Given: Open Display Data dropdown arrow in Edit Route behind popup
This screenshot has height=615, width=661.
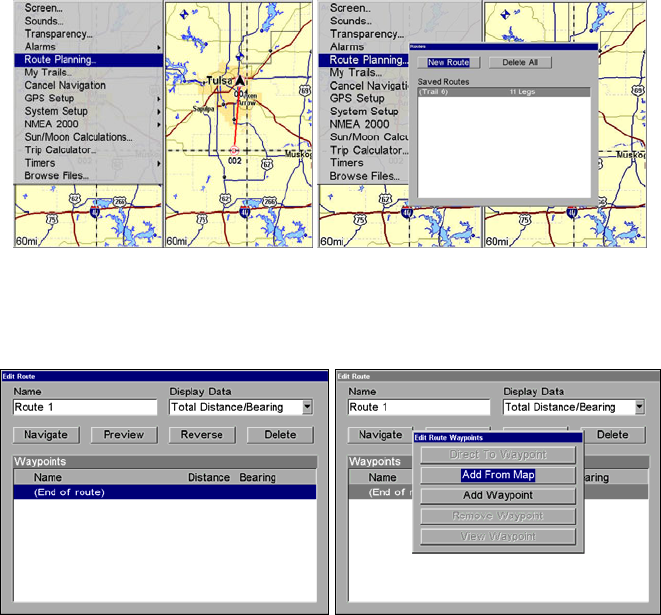Looking at the screenshot, I should 640,407.
